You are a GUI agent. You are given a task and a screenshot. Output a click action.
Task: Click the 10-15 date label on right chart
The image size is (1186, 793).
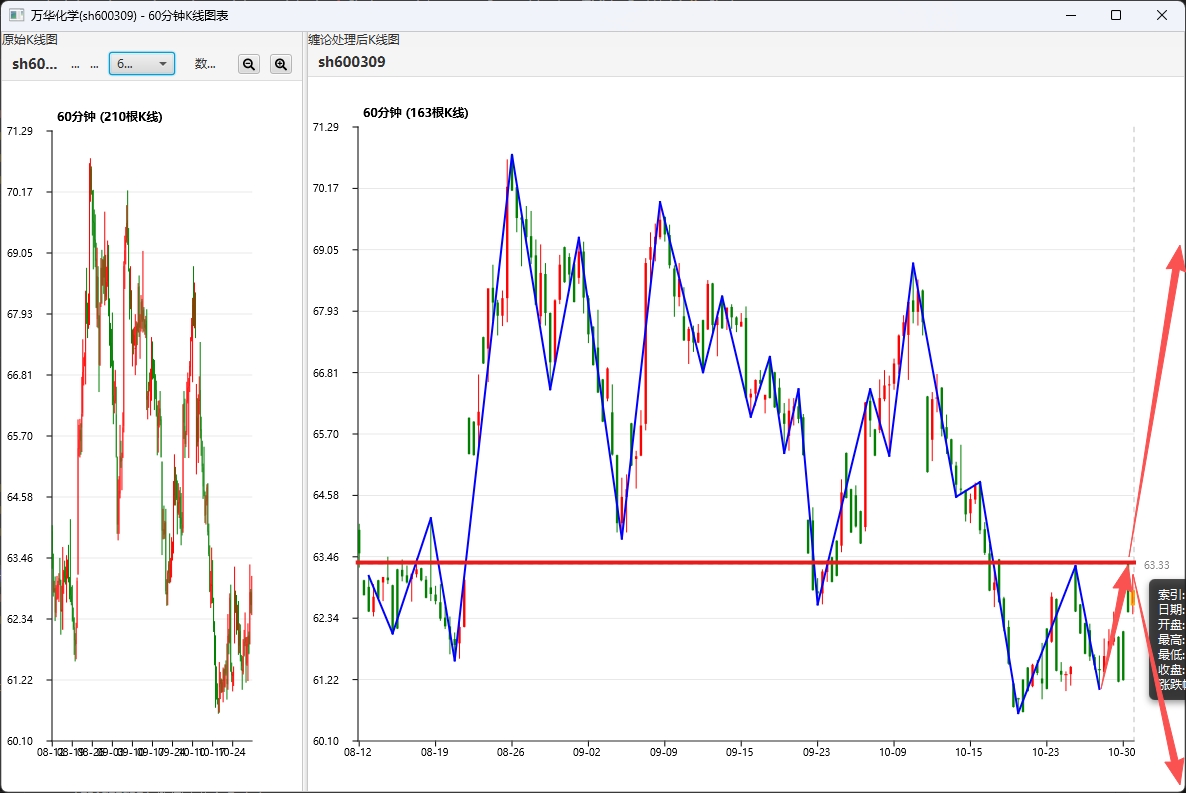click(968, 752)
